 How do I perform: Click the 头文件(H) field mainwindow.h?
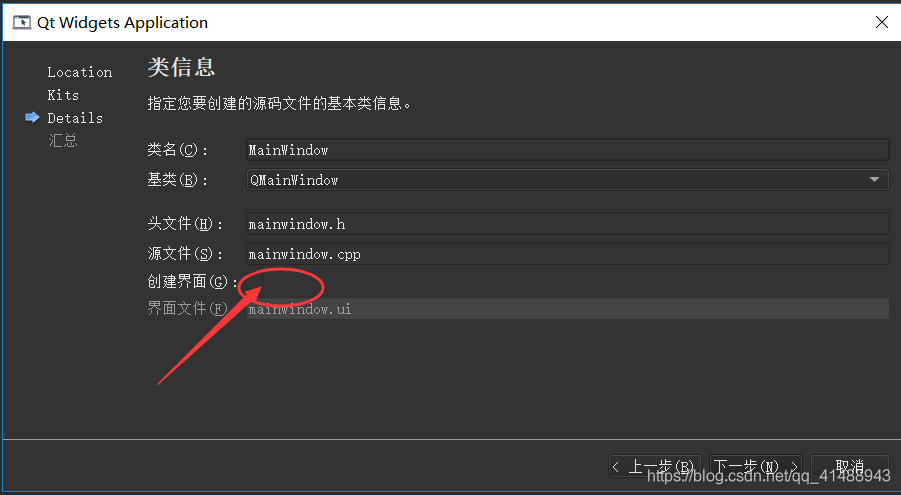[567, 224]
